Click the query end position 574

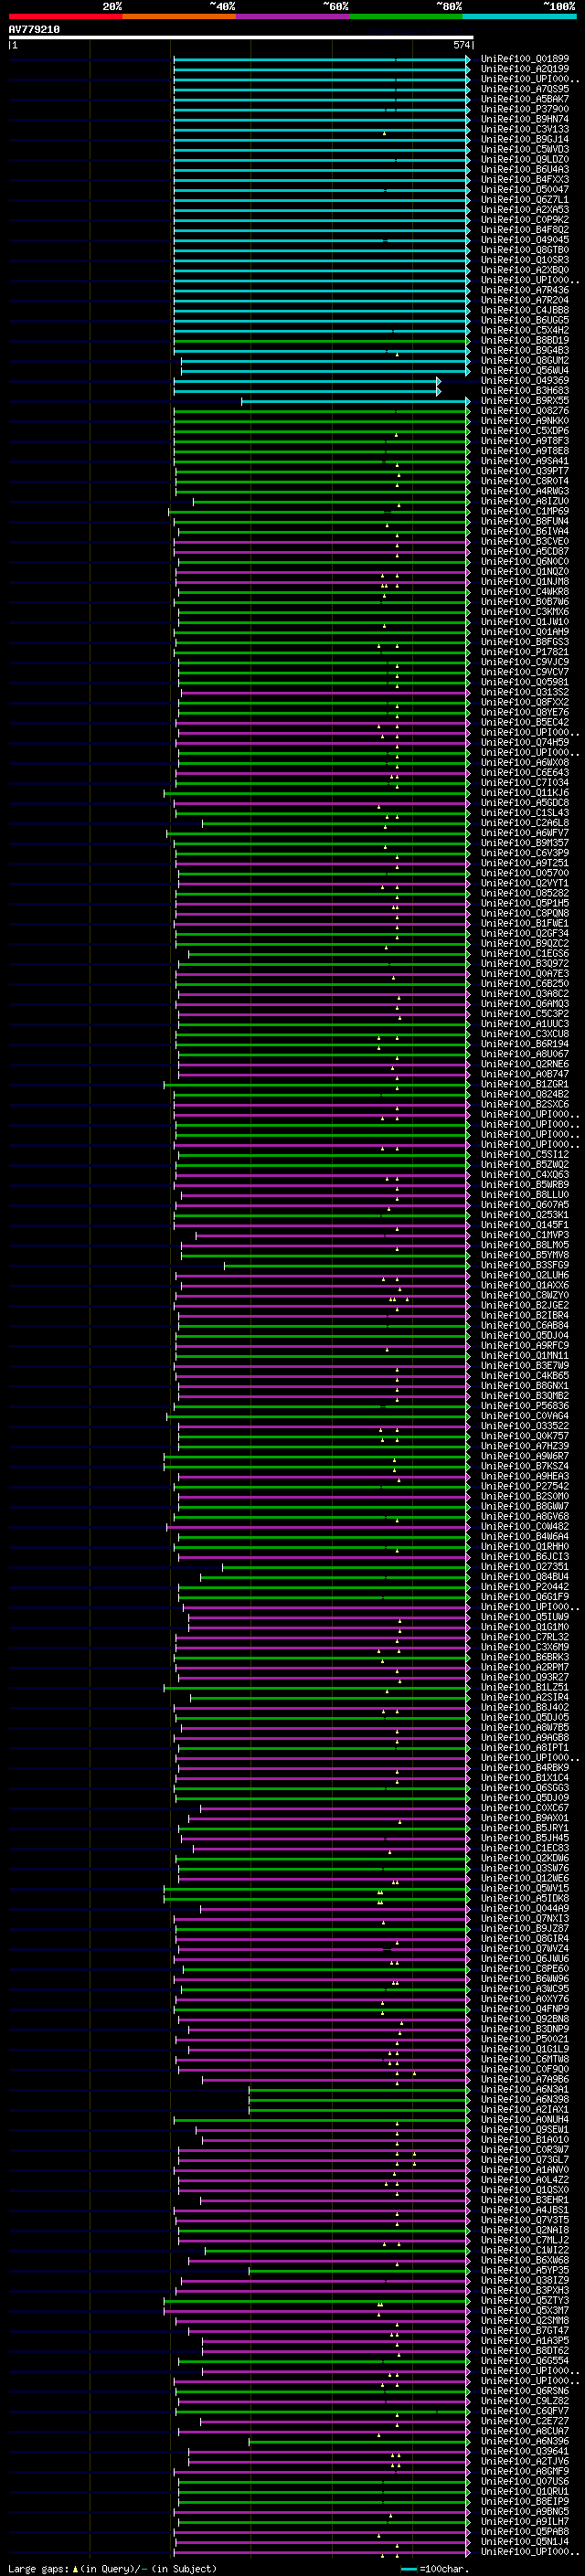tap(462, 45)
